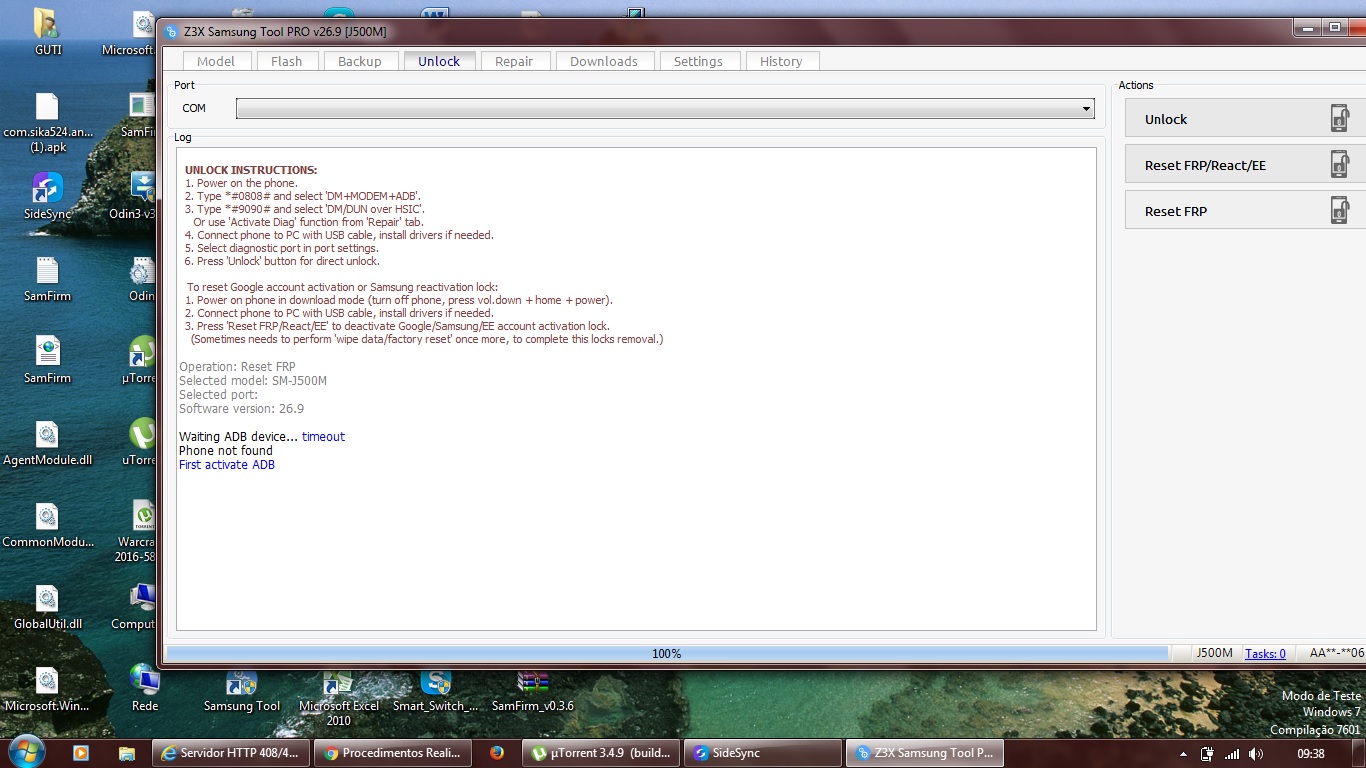Switch to Servidor HTTP 408 taskbar window
This screenshot has height=768, width=1366.
tap(231, 753)
